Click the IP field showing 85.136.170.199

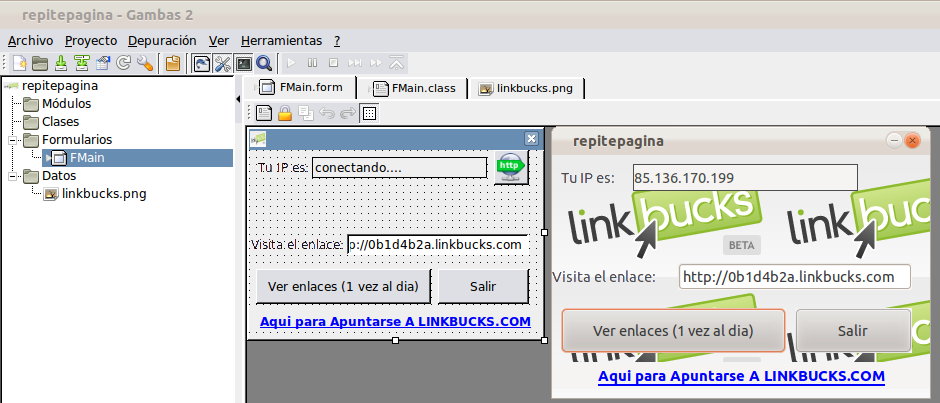click(745, 178)
